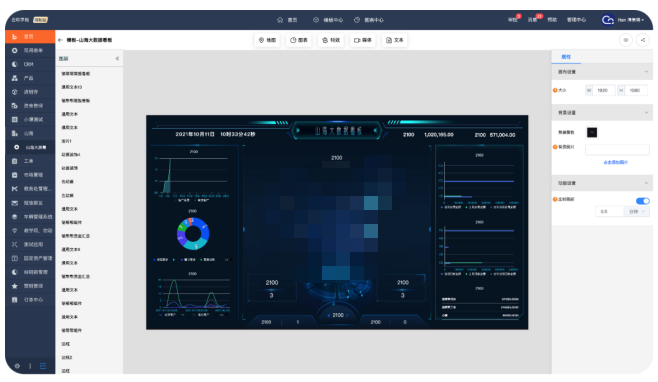Open CRM from the left sidebar
658x382 pixels.
pyautogui.click(x=30, y=64)
